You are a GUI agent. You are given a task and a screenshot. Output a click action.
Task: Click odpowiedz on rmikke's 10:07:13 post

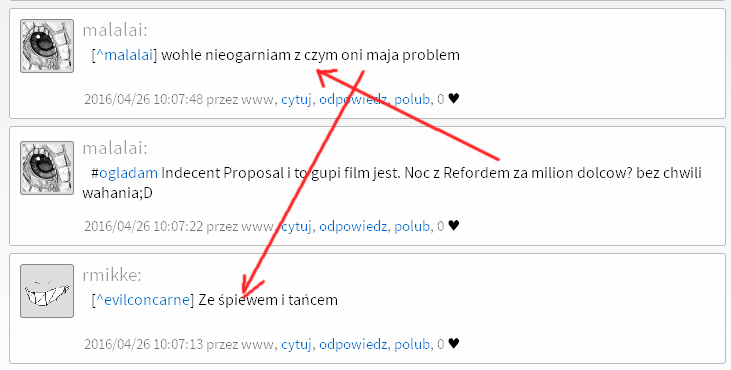click(353, 344)
